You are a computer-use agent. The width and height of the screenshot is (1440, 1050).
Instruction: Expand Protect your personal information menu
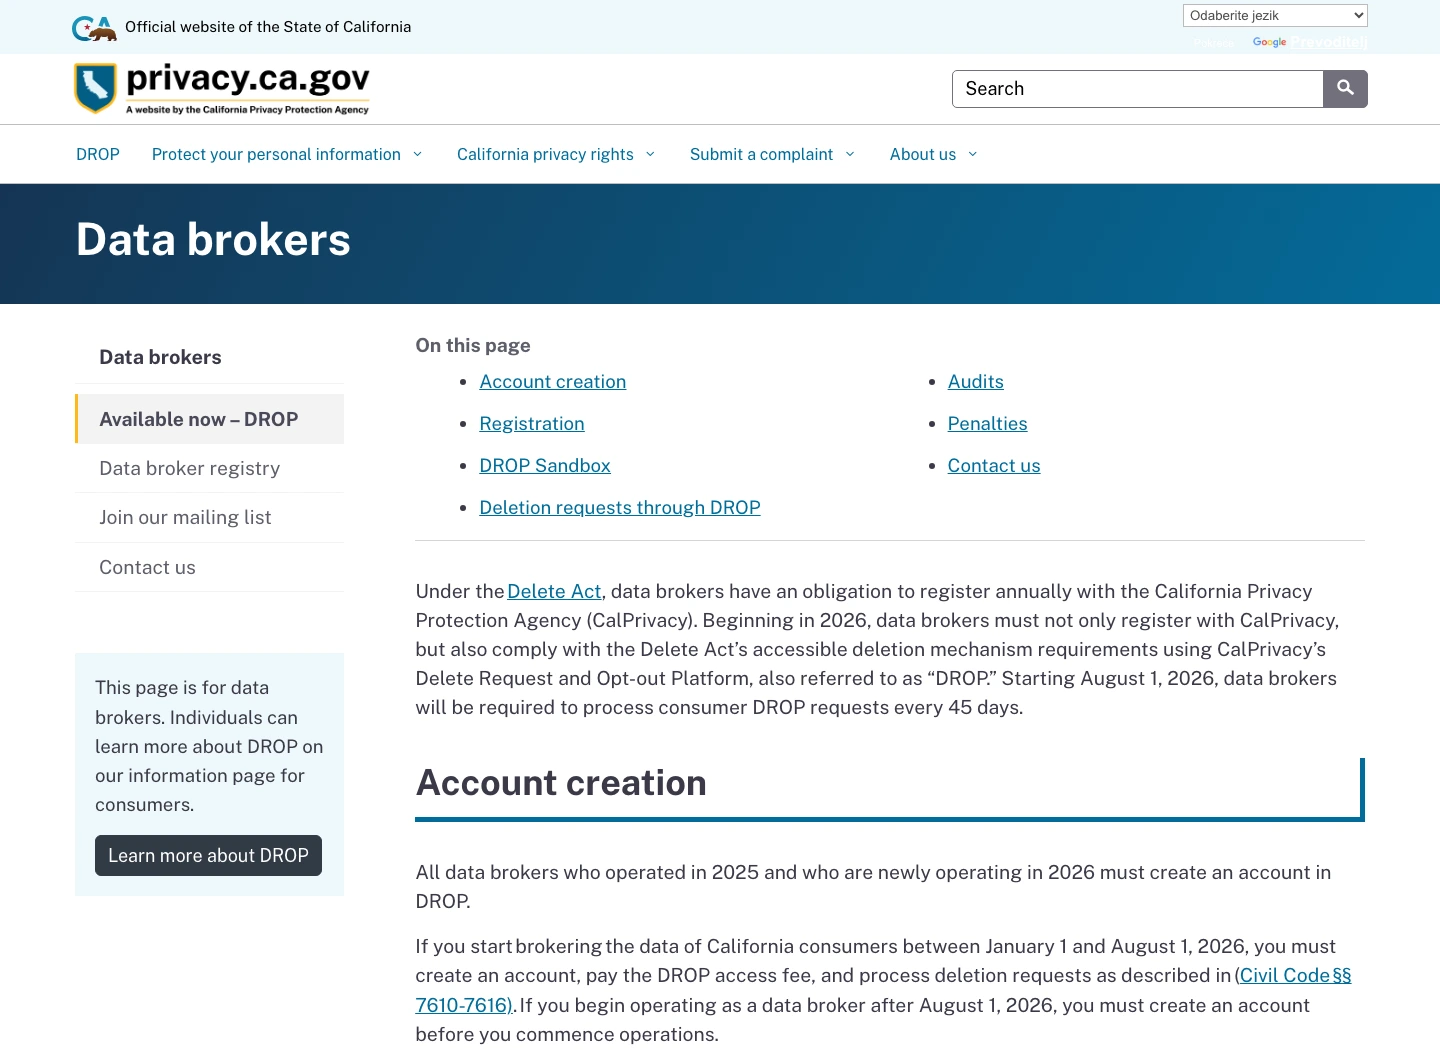pyautogui.click(x=287, y=154)
